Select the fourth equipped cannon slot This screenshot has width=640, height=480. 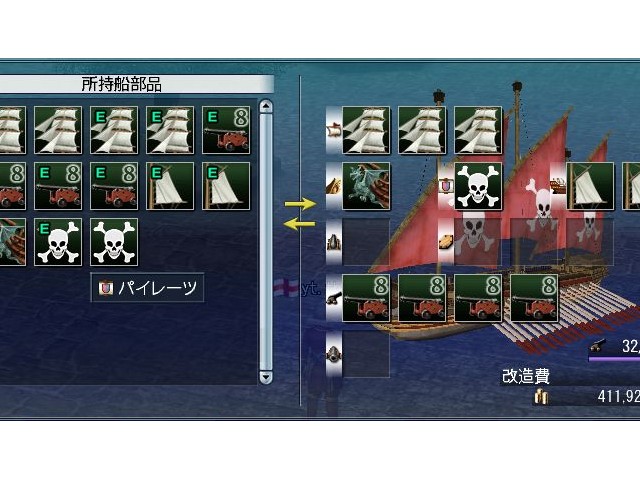tap(534, 298)
